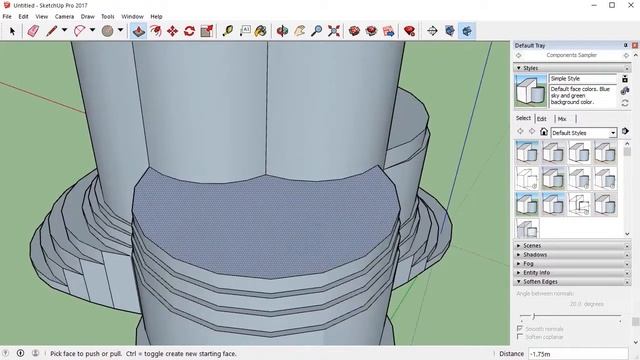This screenshot has height=360, width=640.
Task: Collapse the Soften Edges panel
Action: (x=571, y=282)
